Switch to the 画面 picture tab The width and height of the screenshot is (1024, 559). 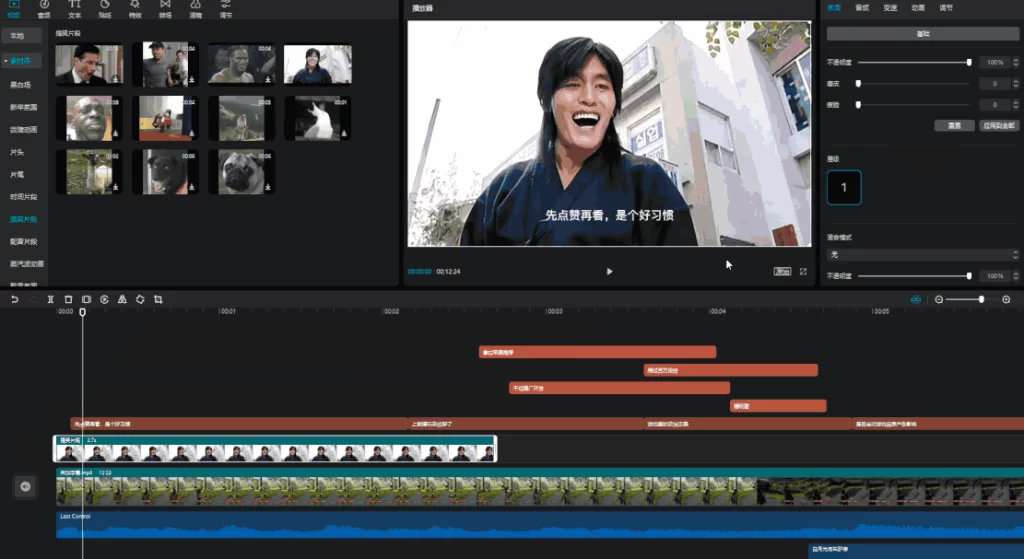[x=834, y=8]
